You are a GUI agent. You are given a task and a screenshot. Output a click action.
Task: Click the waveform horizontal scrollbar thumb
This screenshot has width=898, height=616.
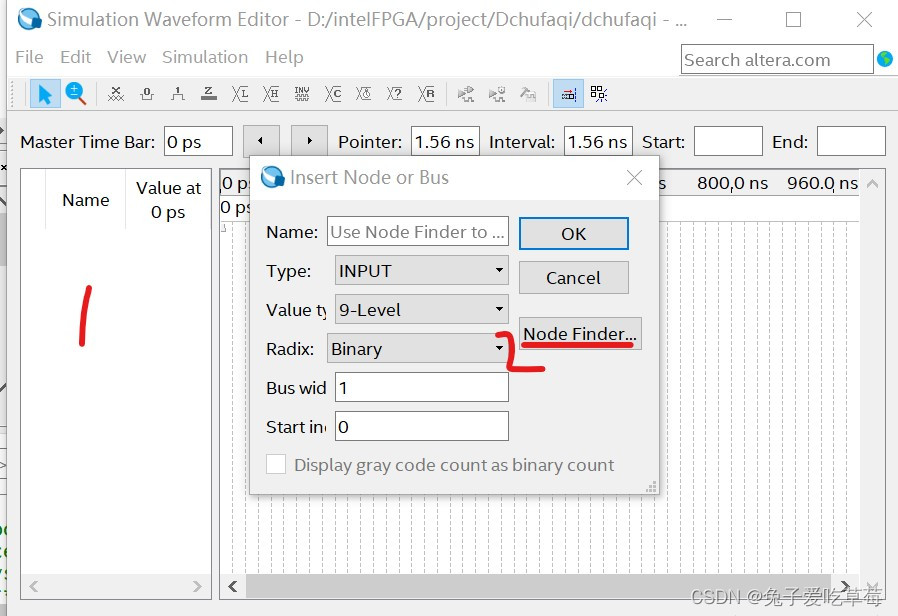[x=538, y=586]
